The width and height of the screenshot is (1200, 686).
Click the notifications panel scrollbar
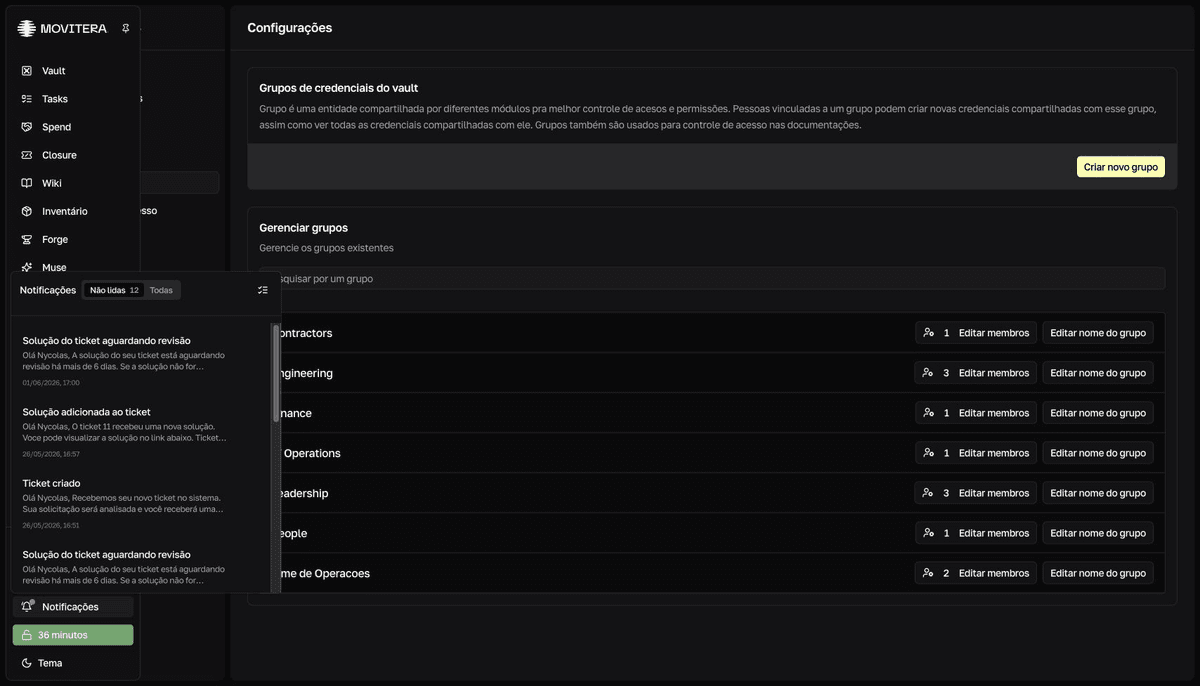pos(276,373)
